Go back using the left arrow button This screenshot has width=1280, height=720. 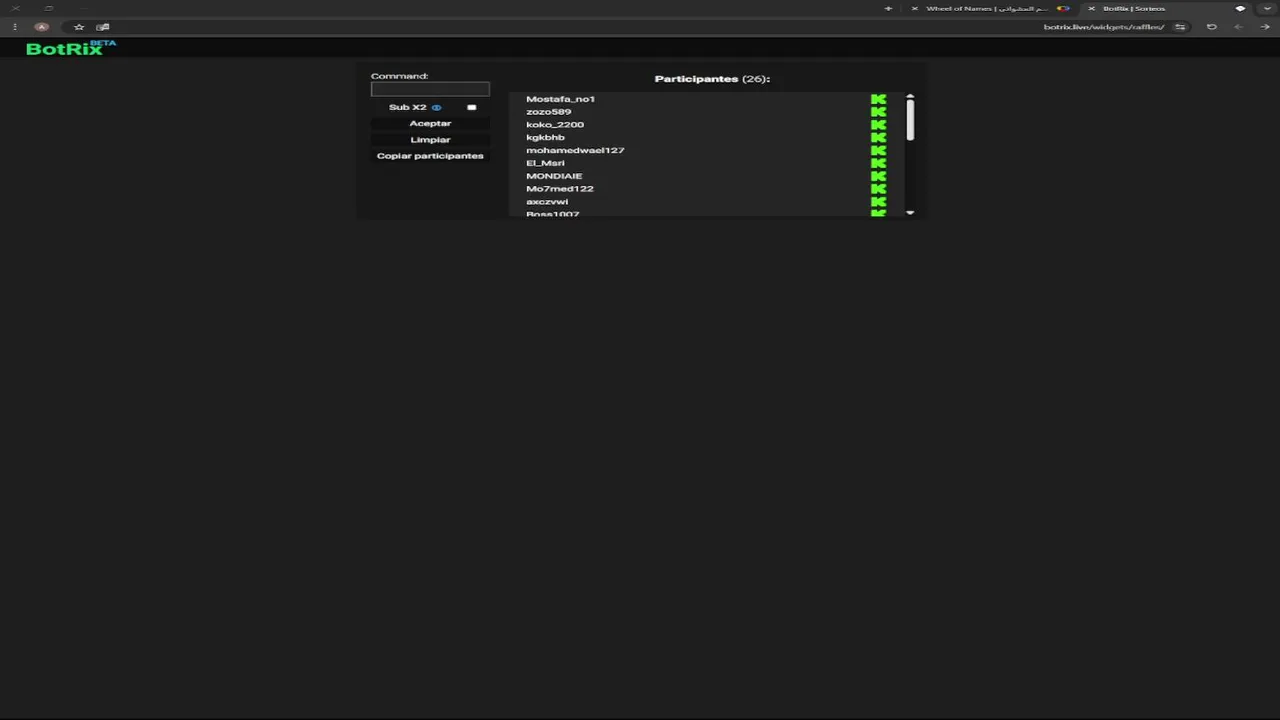point(1238,27)
